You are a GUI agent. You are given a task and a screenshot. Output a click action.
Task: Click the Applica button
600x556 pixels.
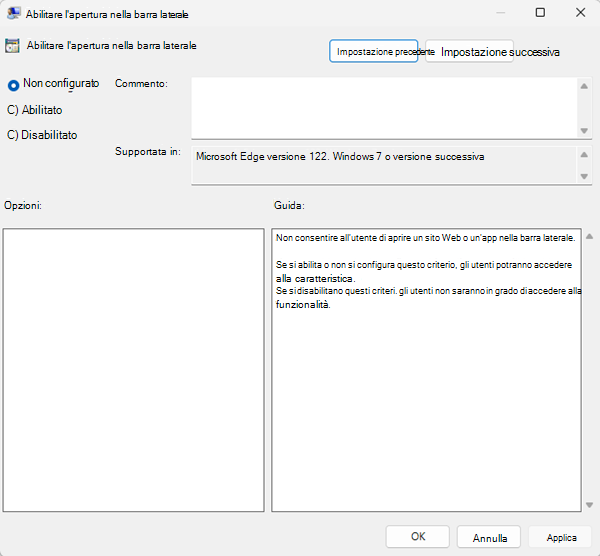560,536
